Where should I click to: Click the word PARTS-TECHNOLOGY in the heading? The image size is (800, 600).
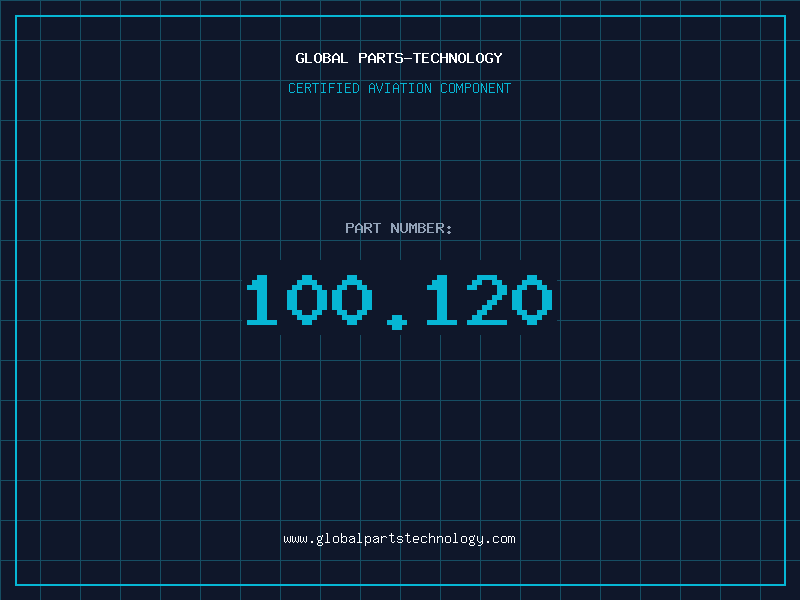point(430,58)
